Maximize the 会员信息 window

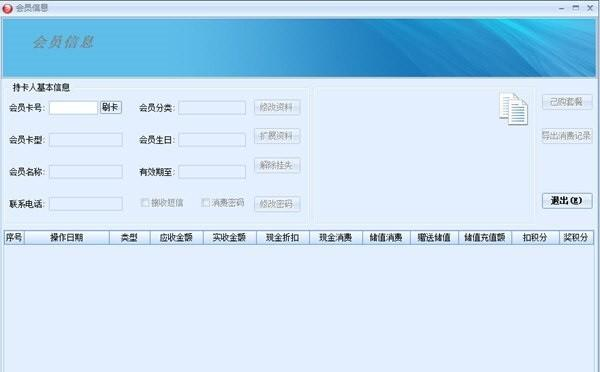click(x=576, y=8)
